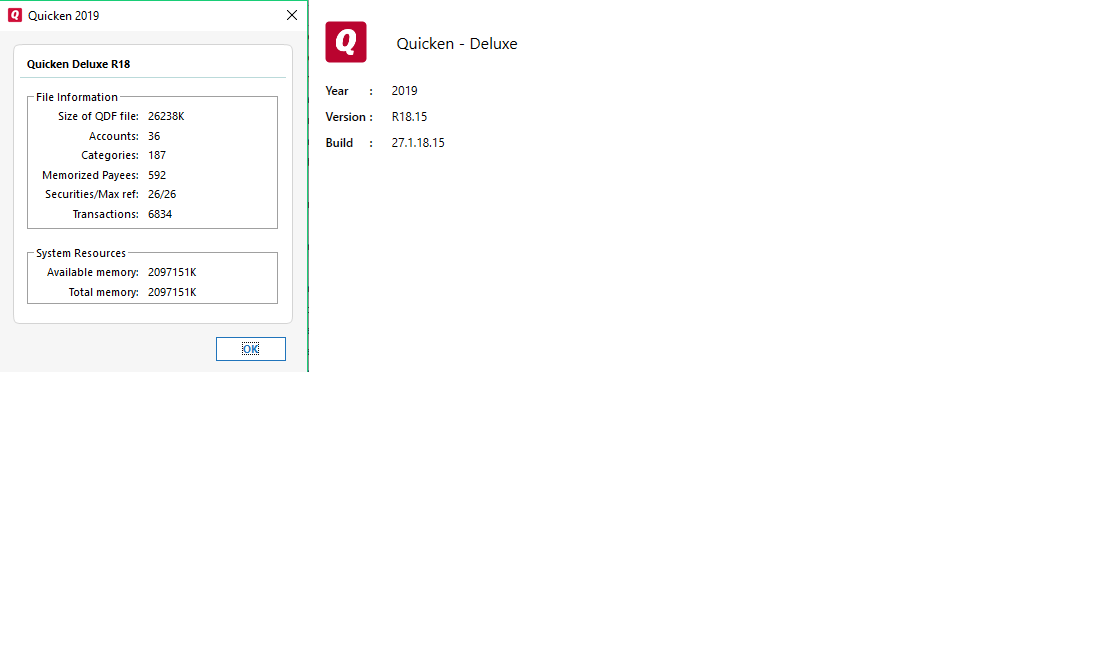This screenshot has height=664, width=1115.
Task: Click the large red Quicken logo
Action: [346, 42]
